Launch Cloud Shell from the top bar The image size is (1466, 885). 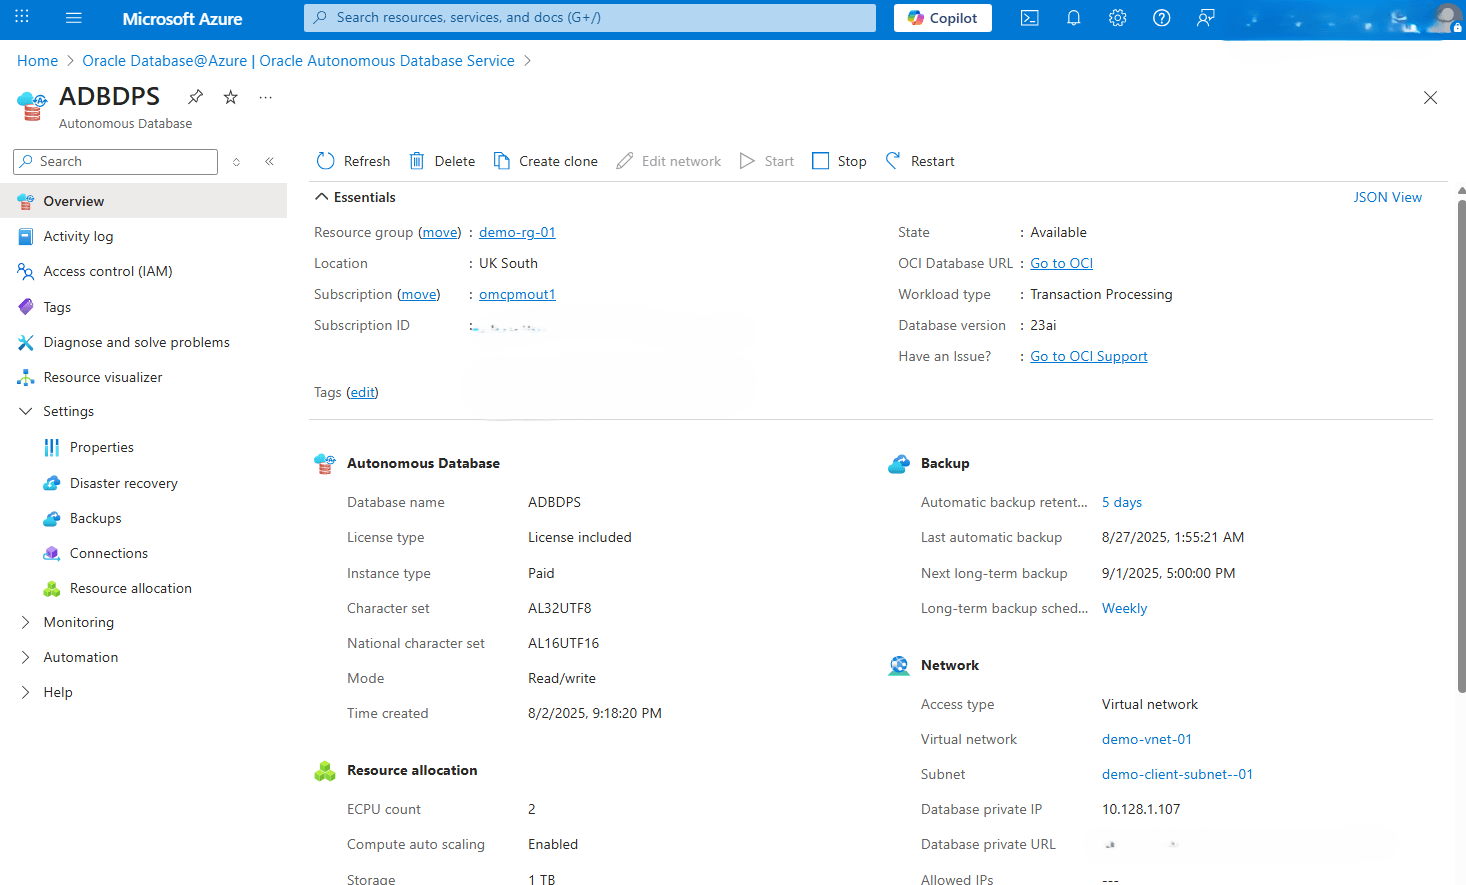point(1029,18)
